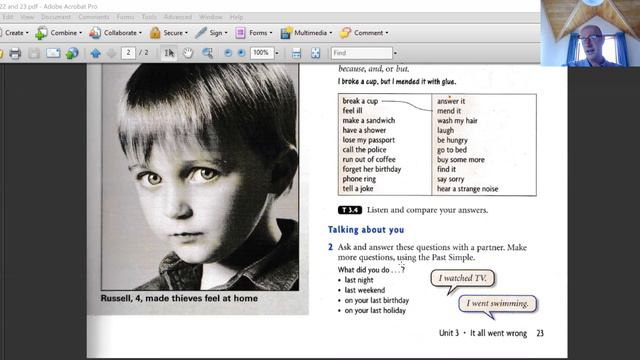Click into the Find search box
The width and height of the screenshot is (640, 360).
[362, 53]
